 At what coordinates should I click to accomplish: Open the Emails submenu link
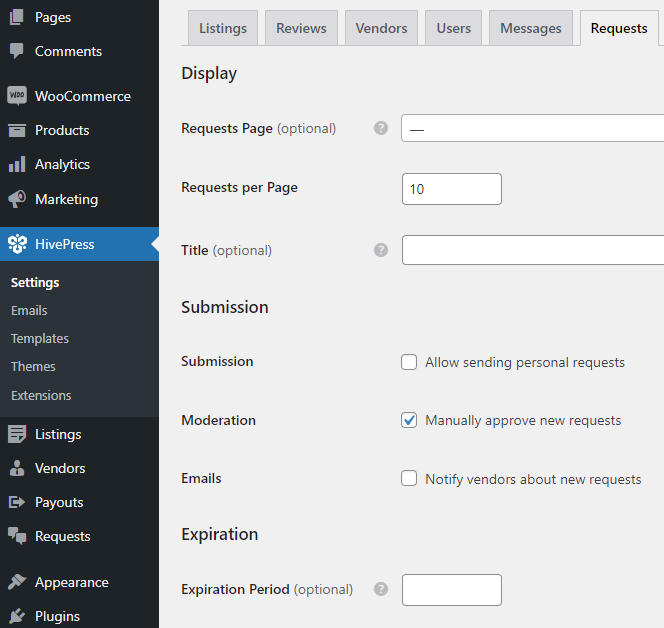point(29,310)
